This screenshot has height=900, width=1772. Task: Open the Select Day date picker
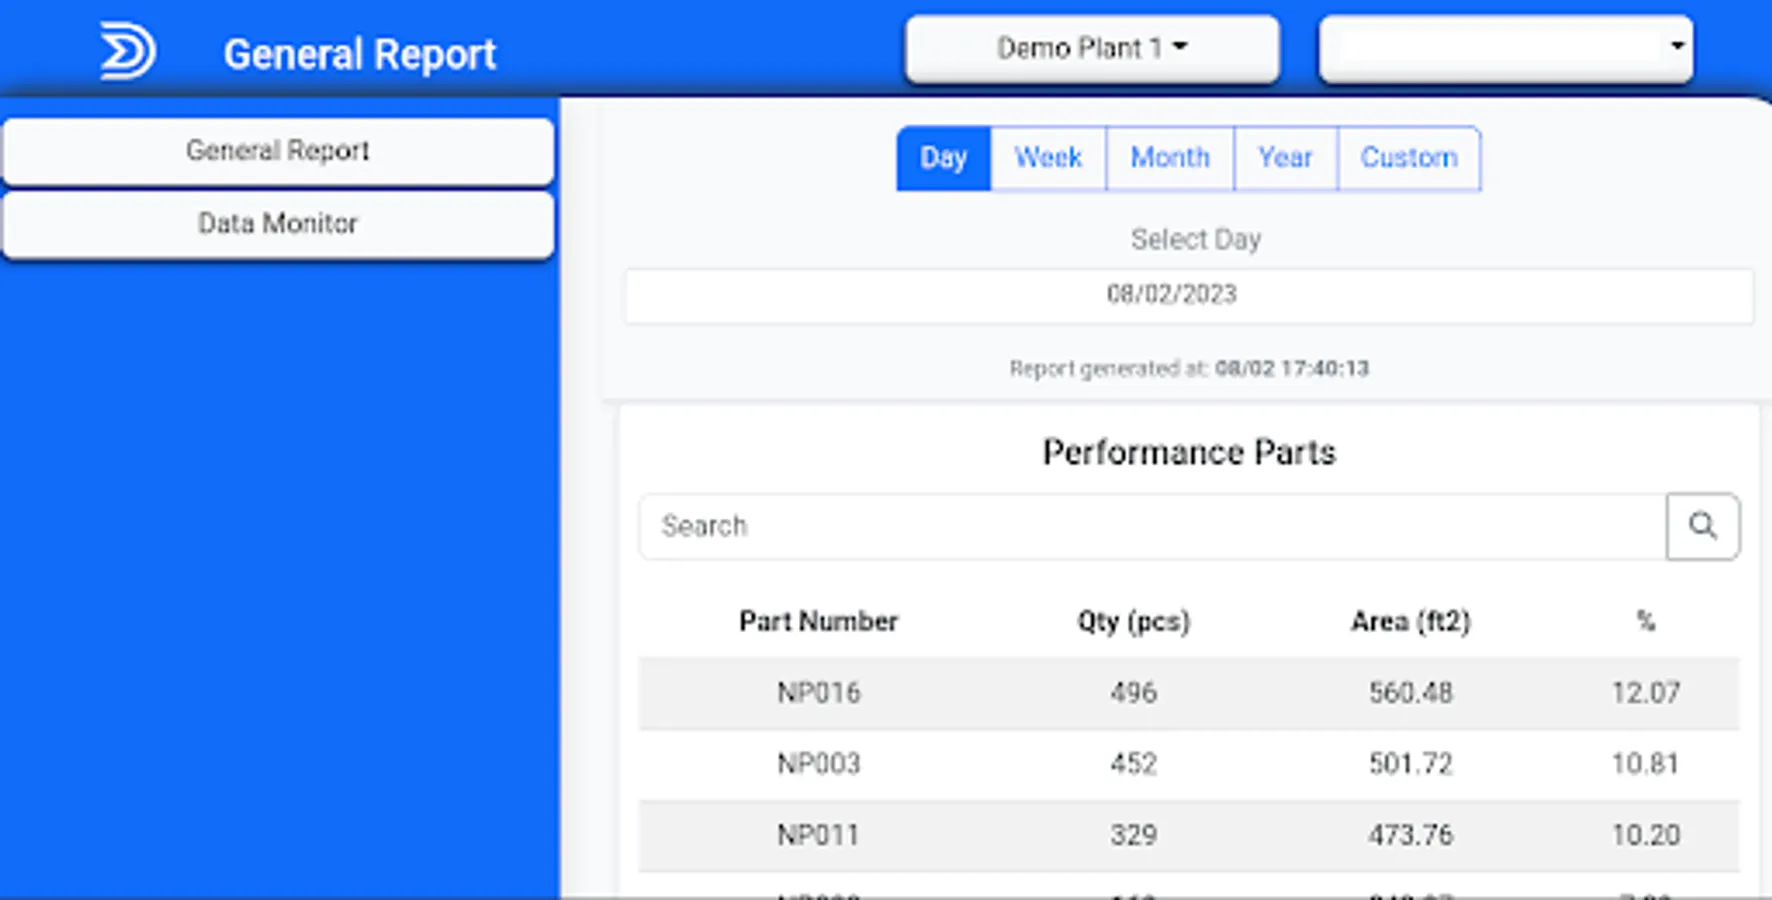tap(1188, 295)
